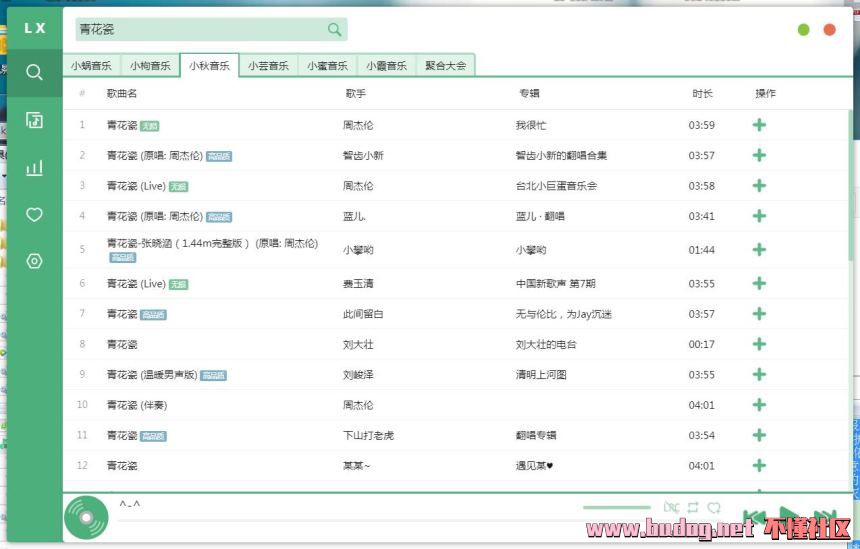
Task: Click the search field containing 青花瓷
Action: coord(200,30)
